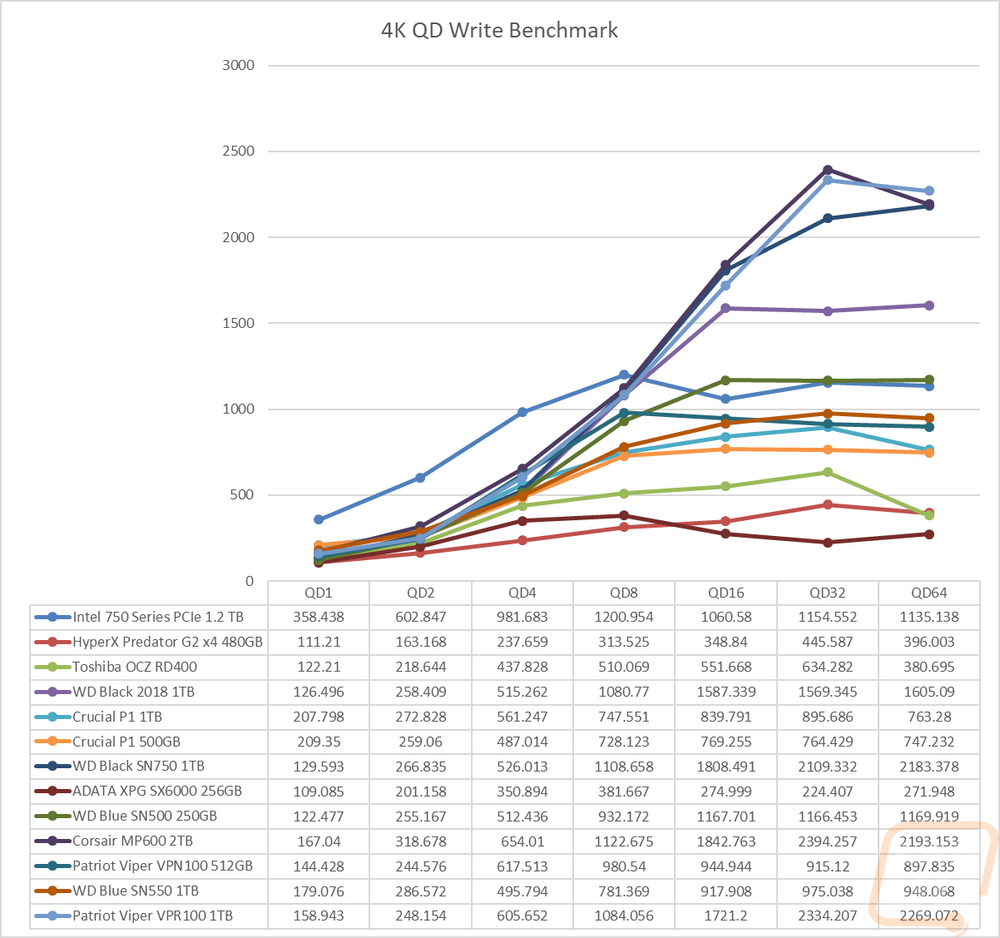The image size is (1000, 938).
Task: Click the Intel 750 Series legend marker
Action: point(52,617)
